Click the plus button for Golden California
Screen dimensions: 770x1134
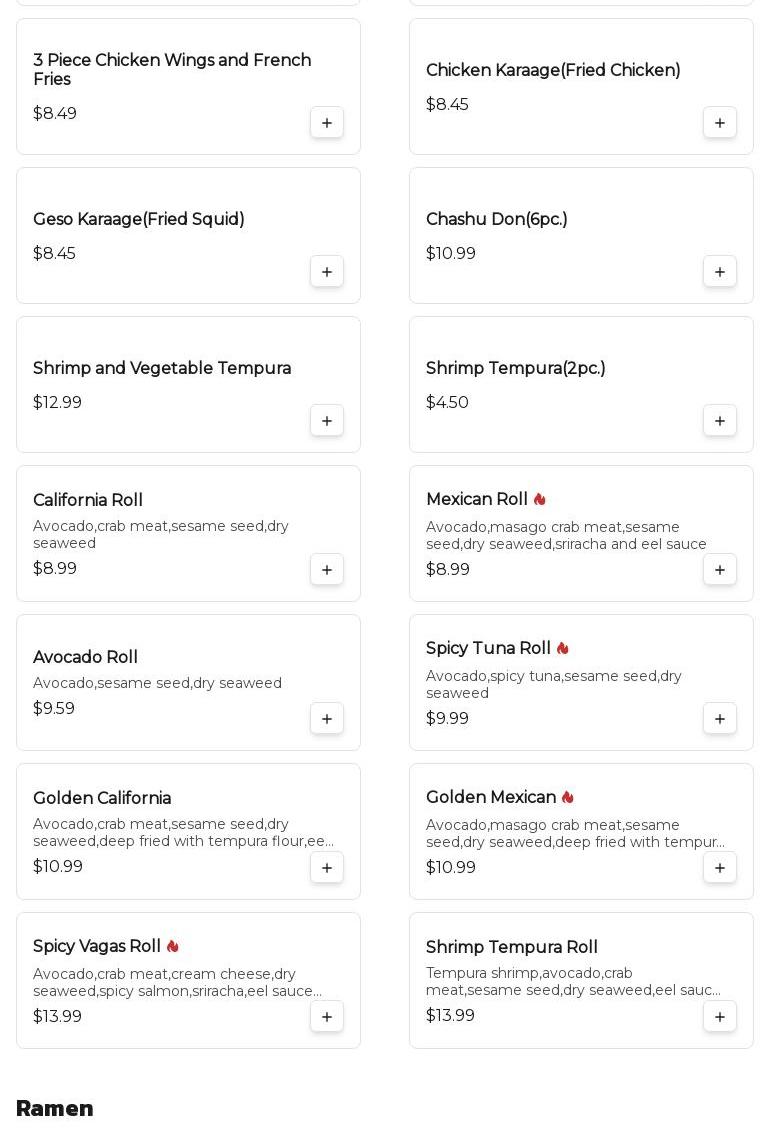pyautogui.click(x=327, y=868)
